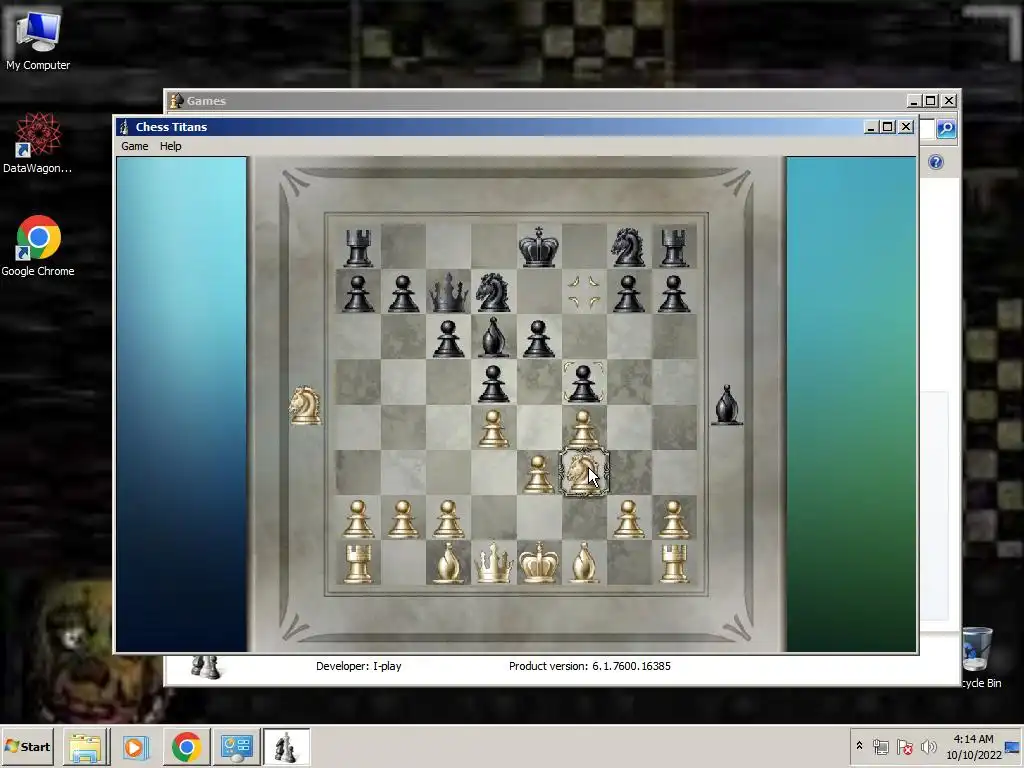This screenshot has height=768, width=1024.
Task: Select the white pawn on e3
Action: (x=538, y=473)
